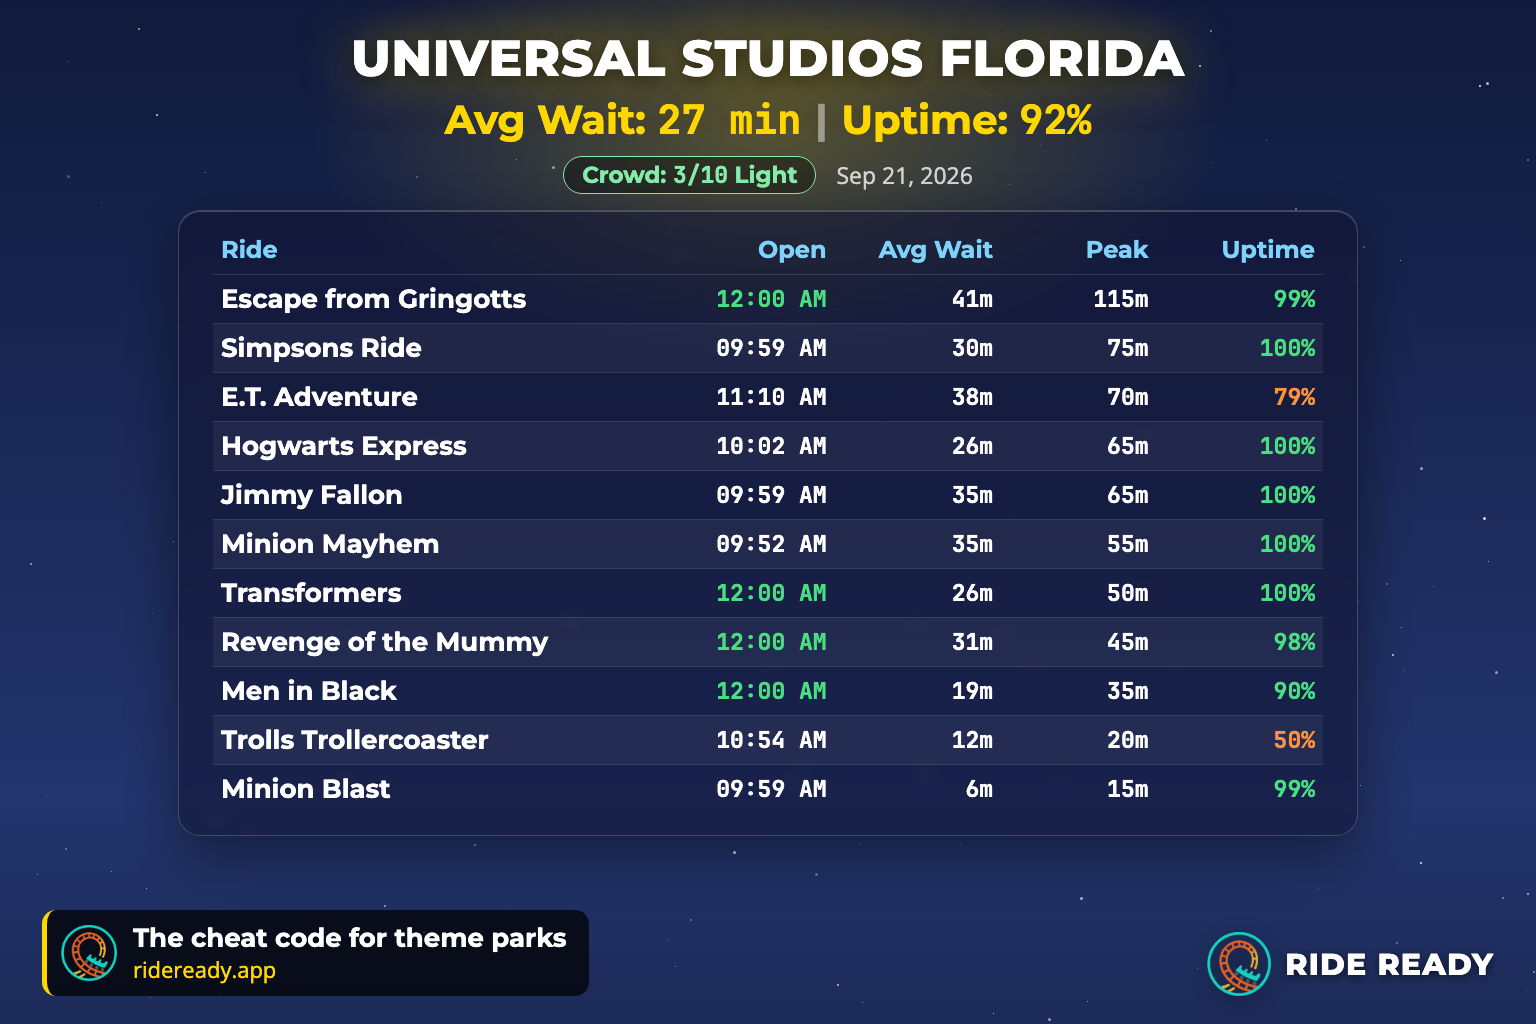
Task: Select the Escape from Gringotts row
Action: [768, 299]
